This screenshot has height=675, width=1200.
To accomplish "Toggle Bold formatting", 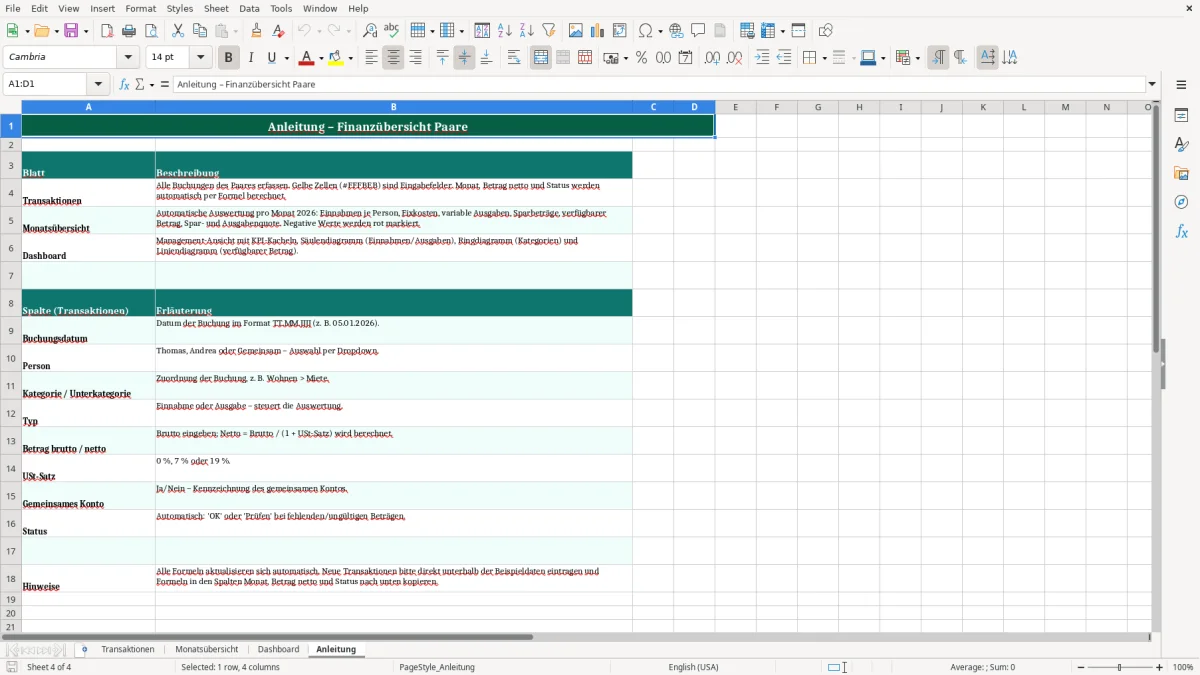I will tap(228, 58).
